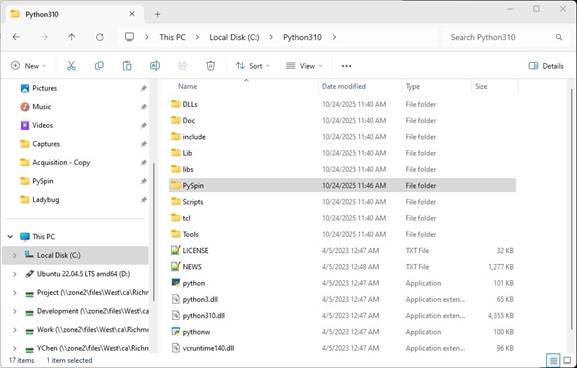The height and width of the screenshot is (368, 577).
Task: Click Python310 breadcrumb segment
Action: click(x=302, y=37)
